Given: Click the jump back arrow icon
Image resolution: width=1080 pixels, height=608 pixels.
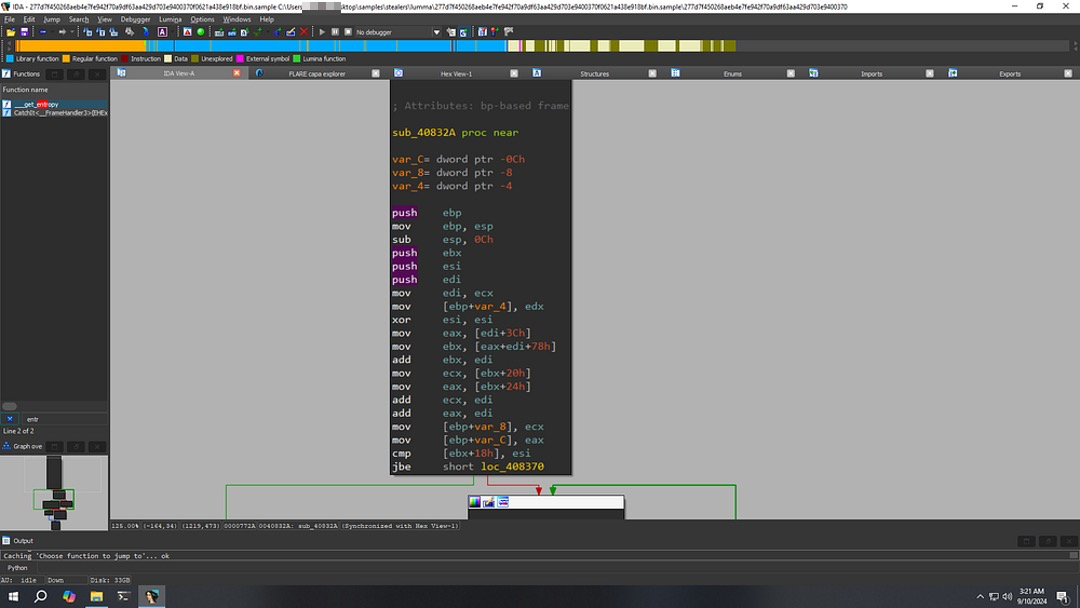Looking at the screenshot, I should click(41, 32).
